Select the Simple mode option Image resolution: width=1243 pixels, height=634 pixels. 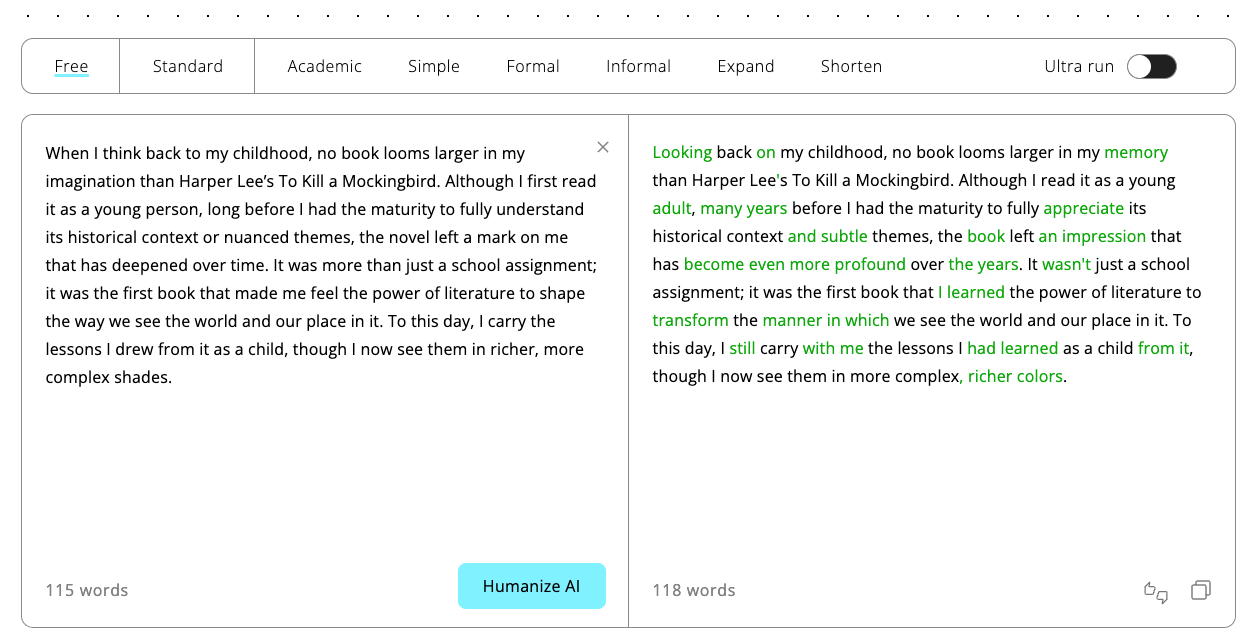(433, 67)
